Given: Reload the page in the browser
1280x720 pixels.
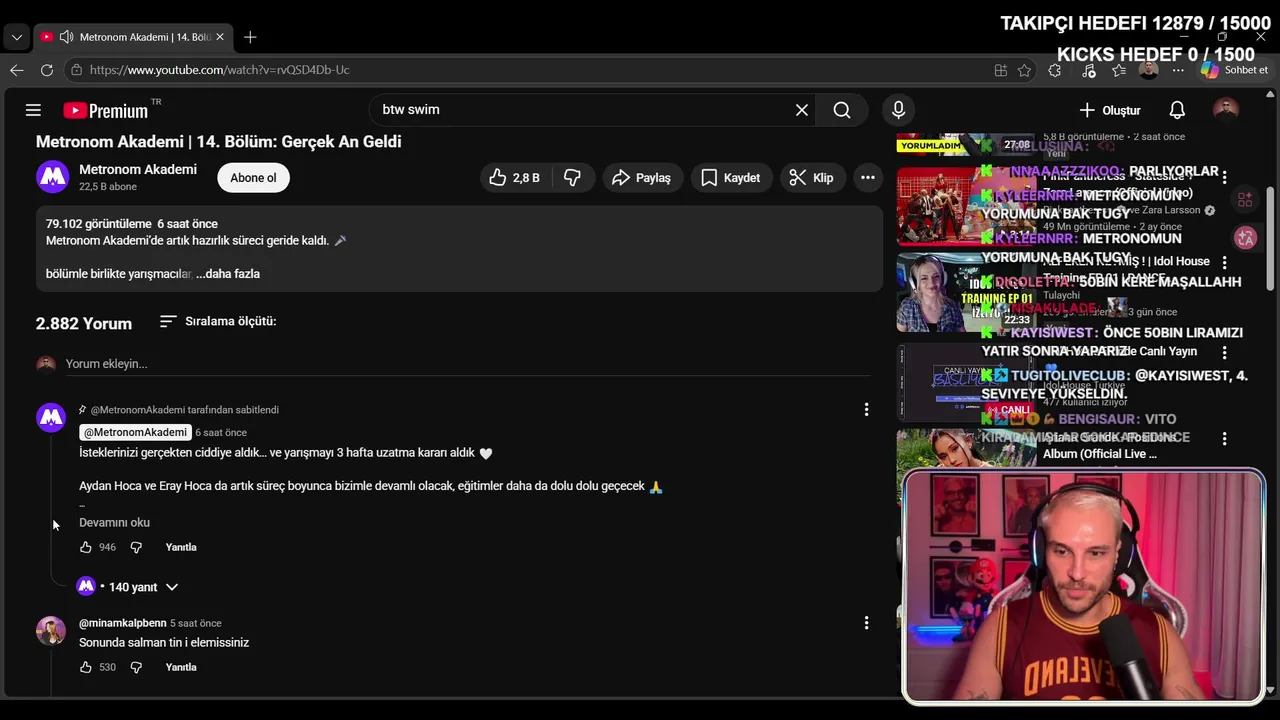Looking at the screenshot, I should click(x=47, y=70).
